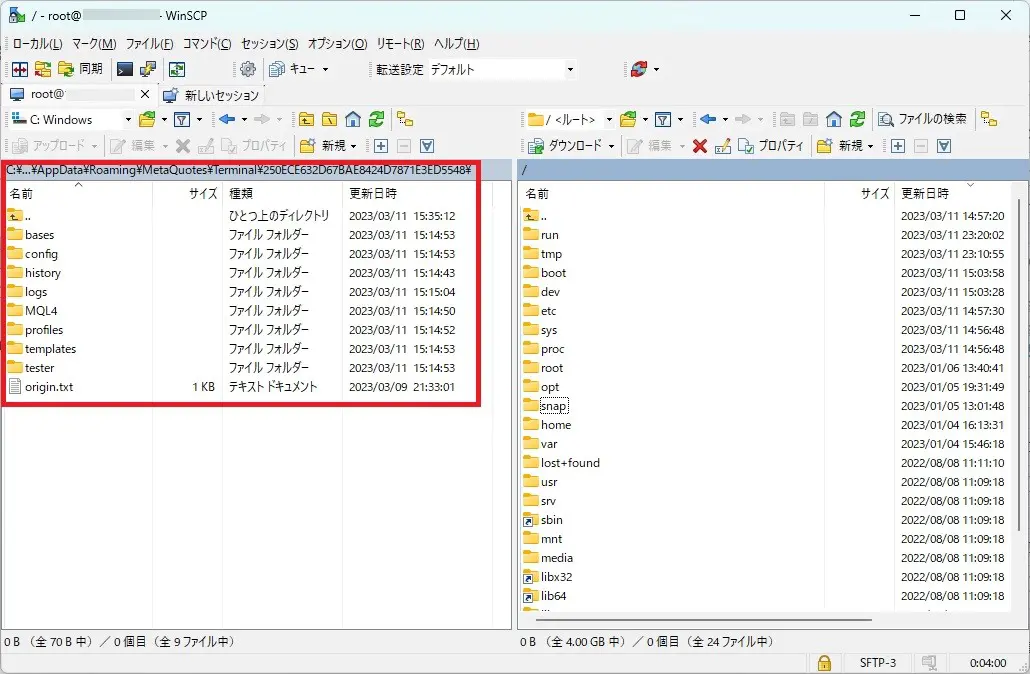
Task: Switch to 新しいセッション tab
Action: [211, 95]
